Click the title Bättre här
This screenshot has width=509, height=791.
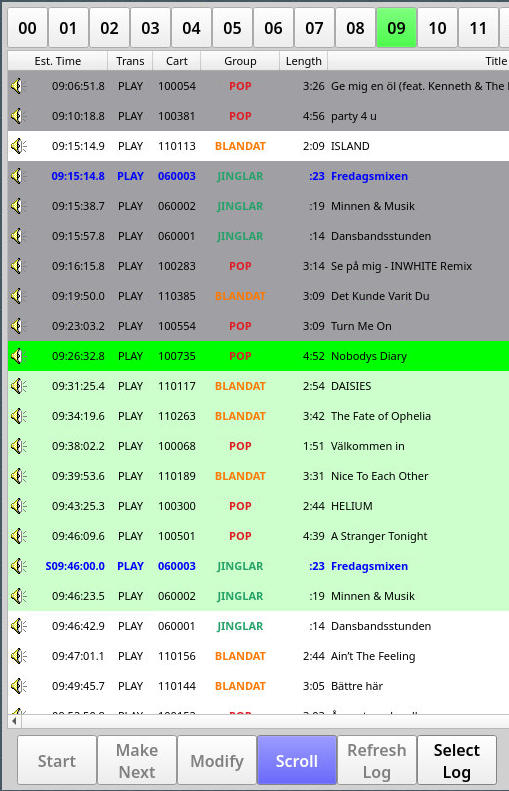357,687
